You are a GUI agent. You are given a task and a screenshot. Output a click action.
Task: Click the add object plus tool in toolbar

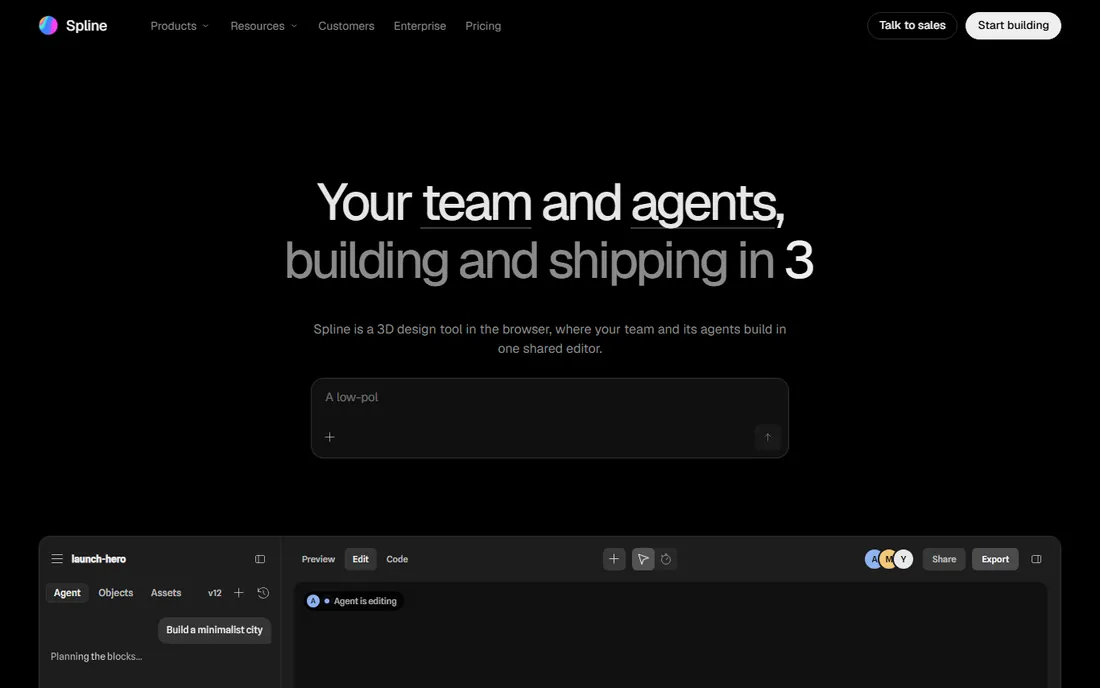(614, 559)
